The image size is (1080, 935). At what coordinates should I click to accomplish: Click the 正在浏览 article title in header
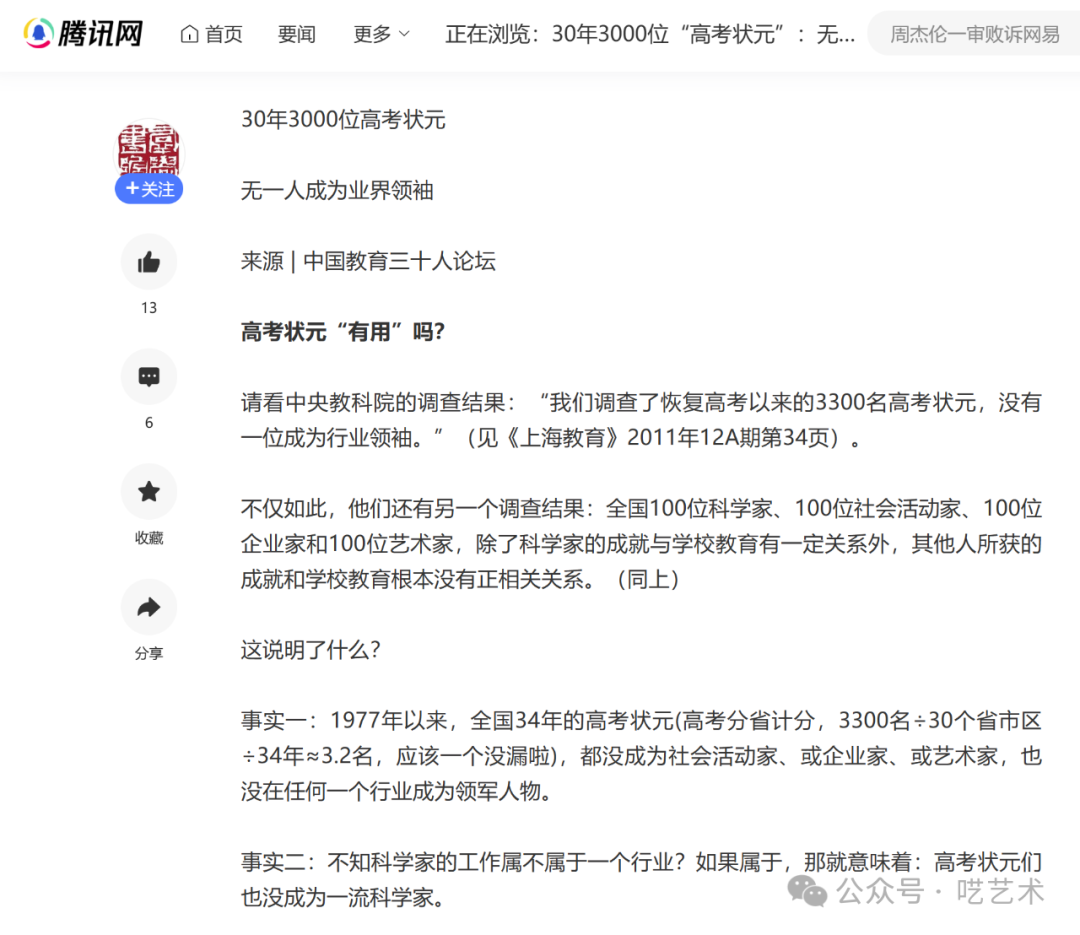coord(650,34)
